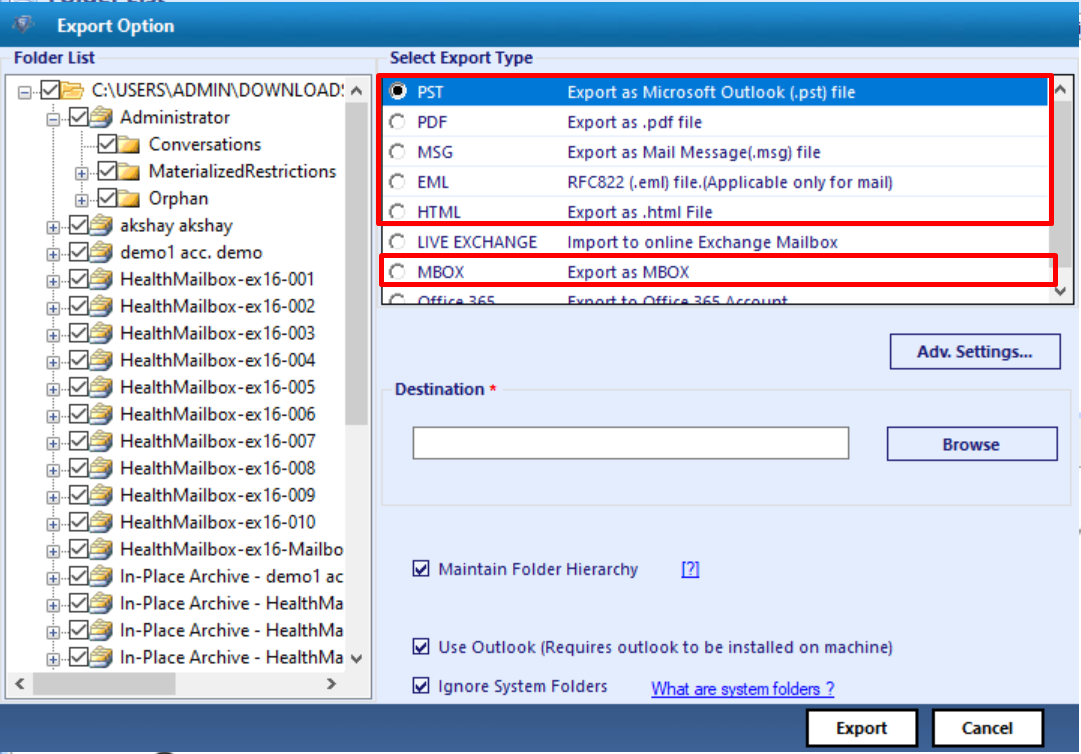Expand the demo1 acc. demo node
This screenshot has height=754, width=1081.
click(x=53, y=254)
